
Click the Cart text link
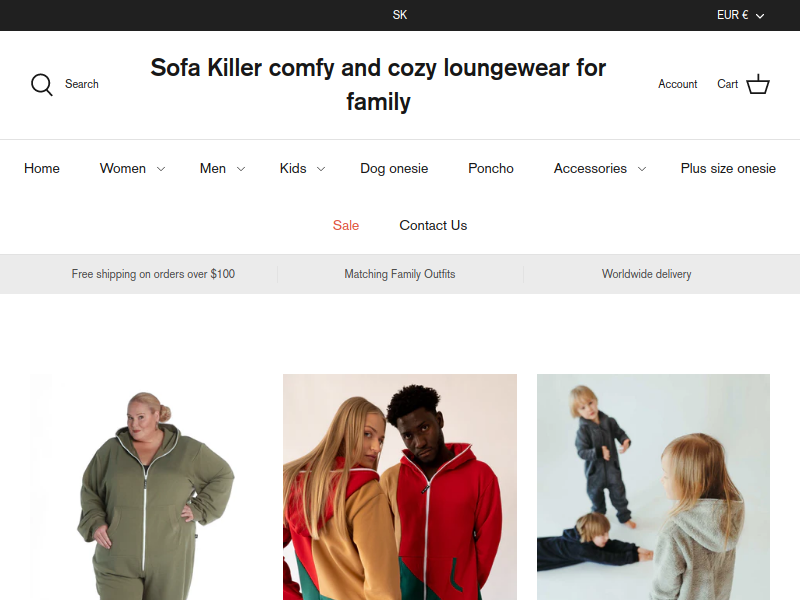click(x=728, y=84)
